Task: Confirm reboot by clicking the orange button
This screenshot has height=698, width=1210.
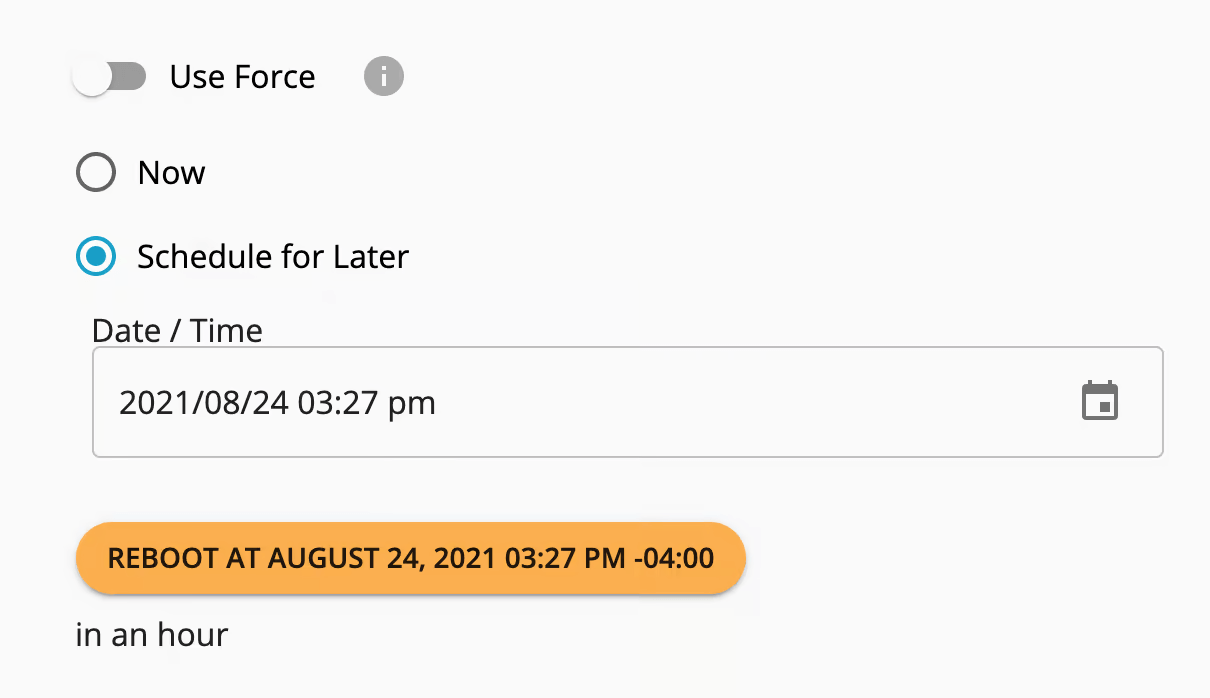Action: pos(410,558)
